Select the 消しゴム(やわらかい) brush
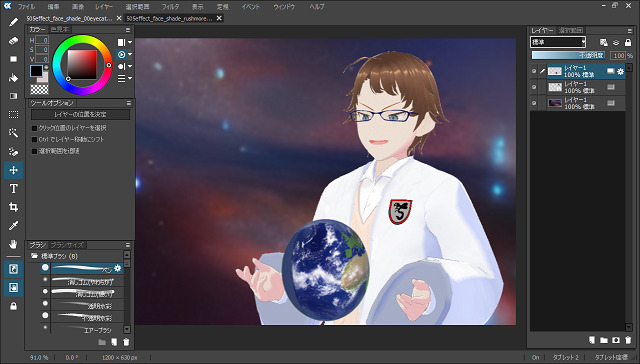The image size is (640, 364). click(x=82, y=281)
